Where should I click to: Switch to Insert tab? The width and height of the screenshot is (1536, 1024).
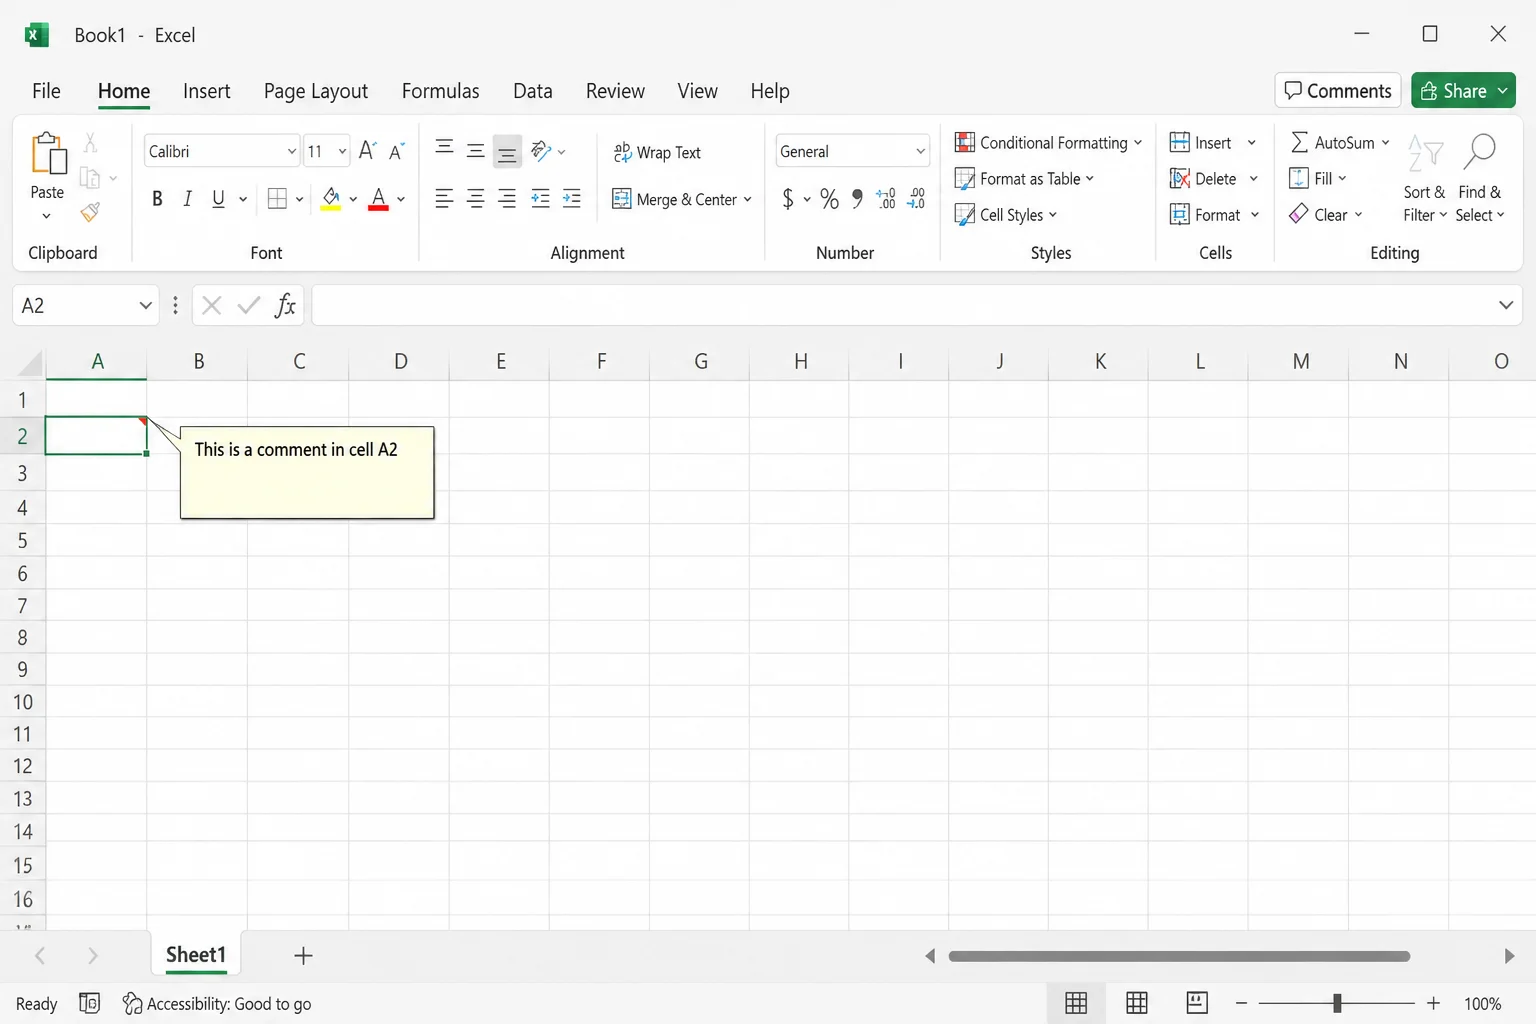[207, 91]
